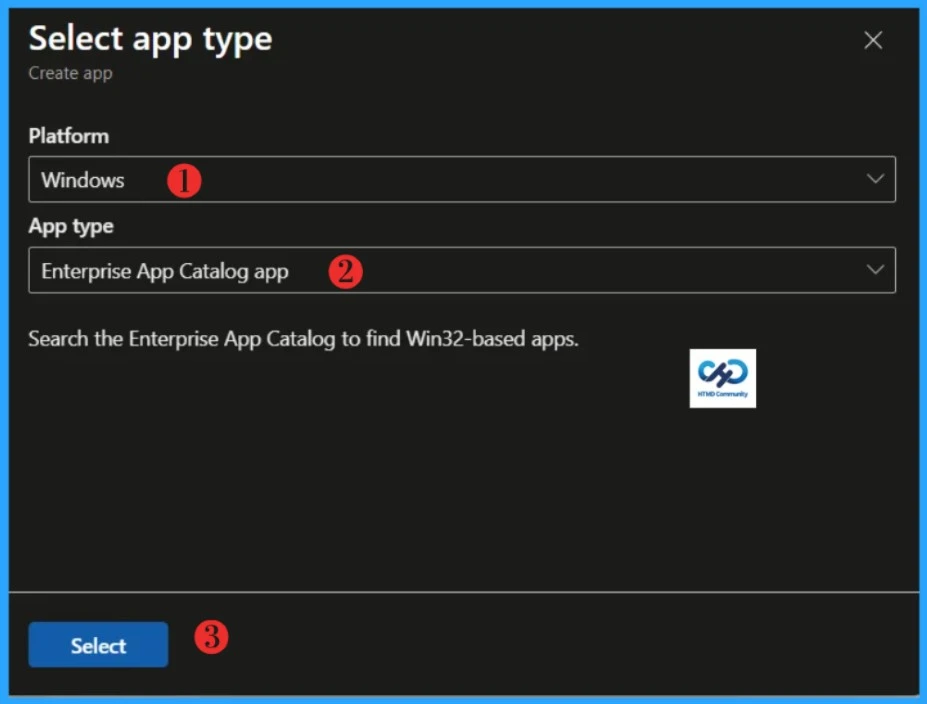Viewport: 927px width, 704px height.
Task: Expand the Platform dropdown chevron arrow
Action: point(875,179)
